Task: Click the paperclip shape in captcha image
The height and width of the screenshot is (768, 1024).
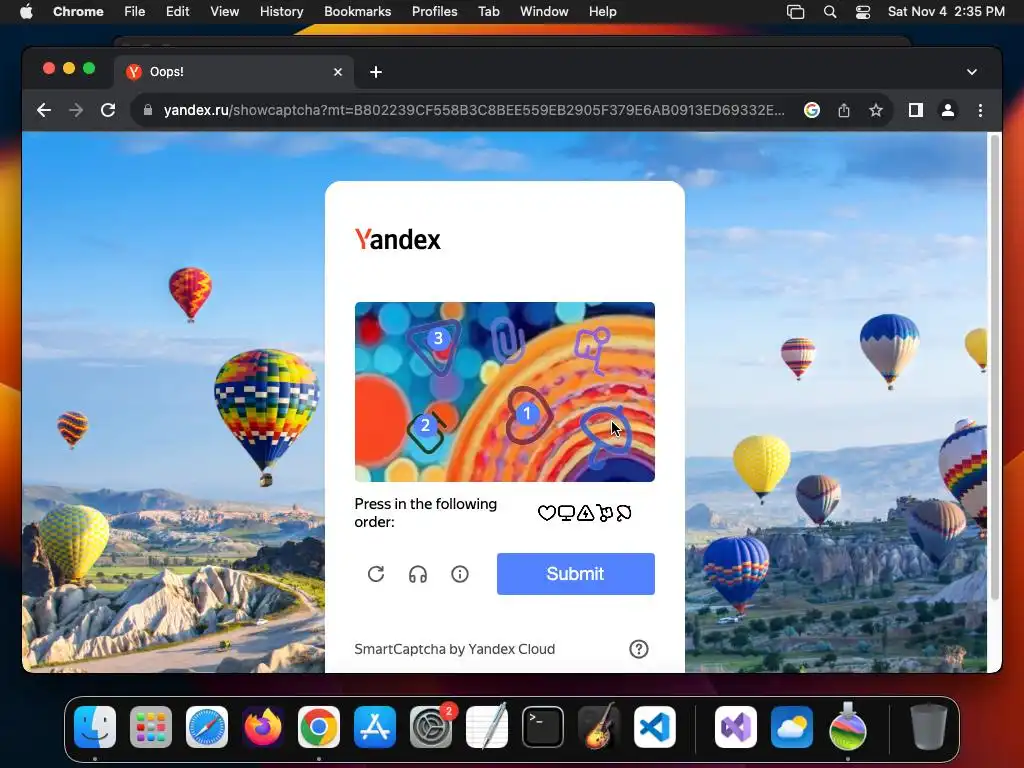Action: (x=507, y=341)
